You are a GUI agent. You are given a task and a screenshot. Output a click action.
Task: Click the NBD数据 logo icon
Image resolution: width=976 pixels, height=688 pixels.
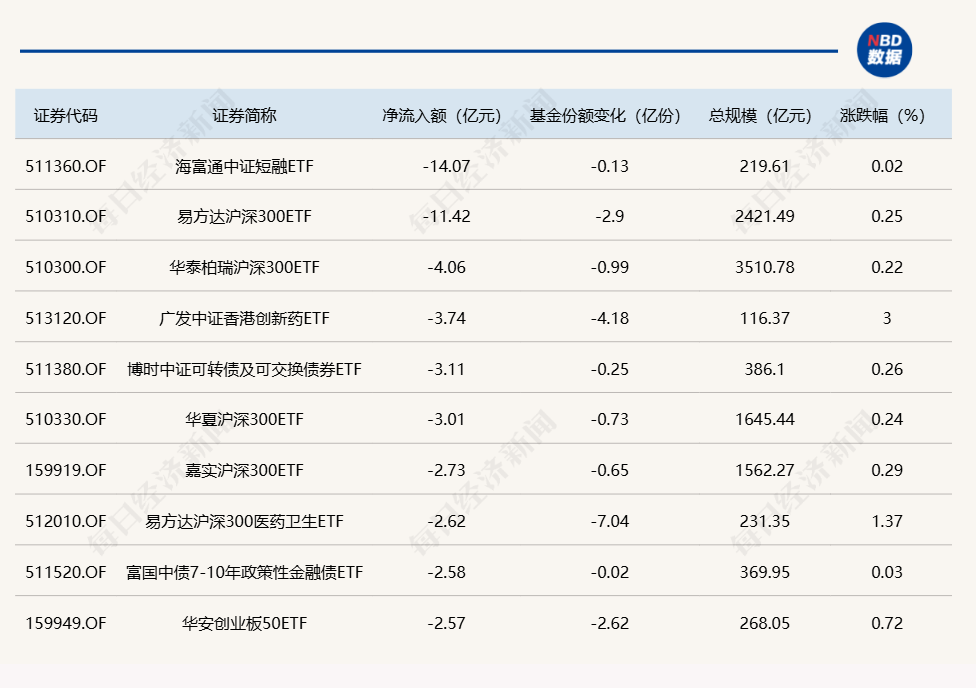(x=884, y=49)
